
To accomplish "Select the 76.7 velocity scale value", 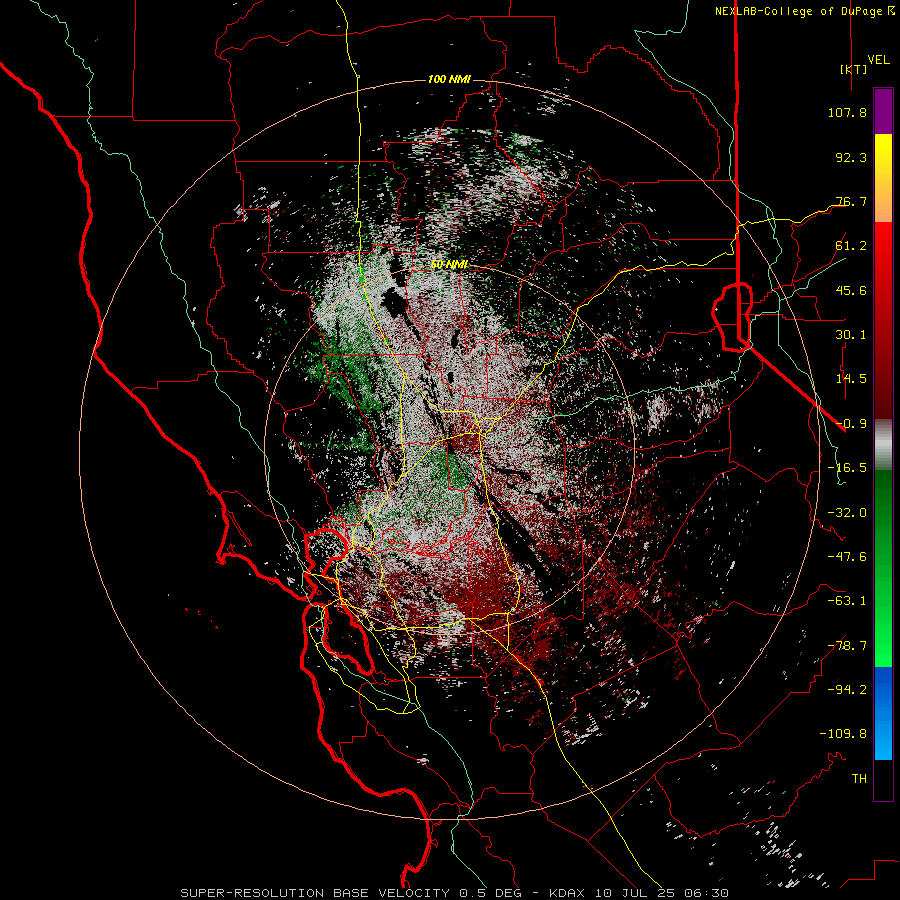I will [x=851, y=201].
